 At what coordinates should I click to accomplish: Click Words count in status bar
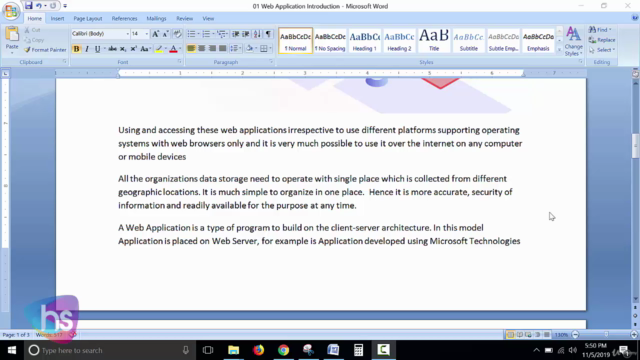pyautogui.click(x=49, y=335)
